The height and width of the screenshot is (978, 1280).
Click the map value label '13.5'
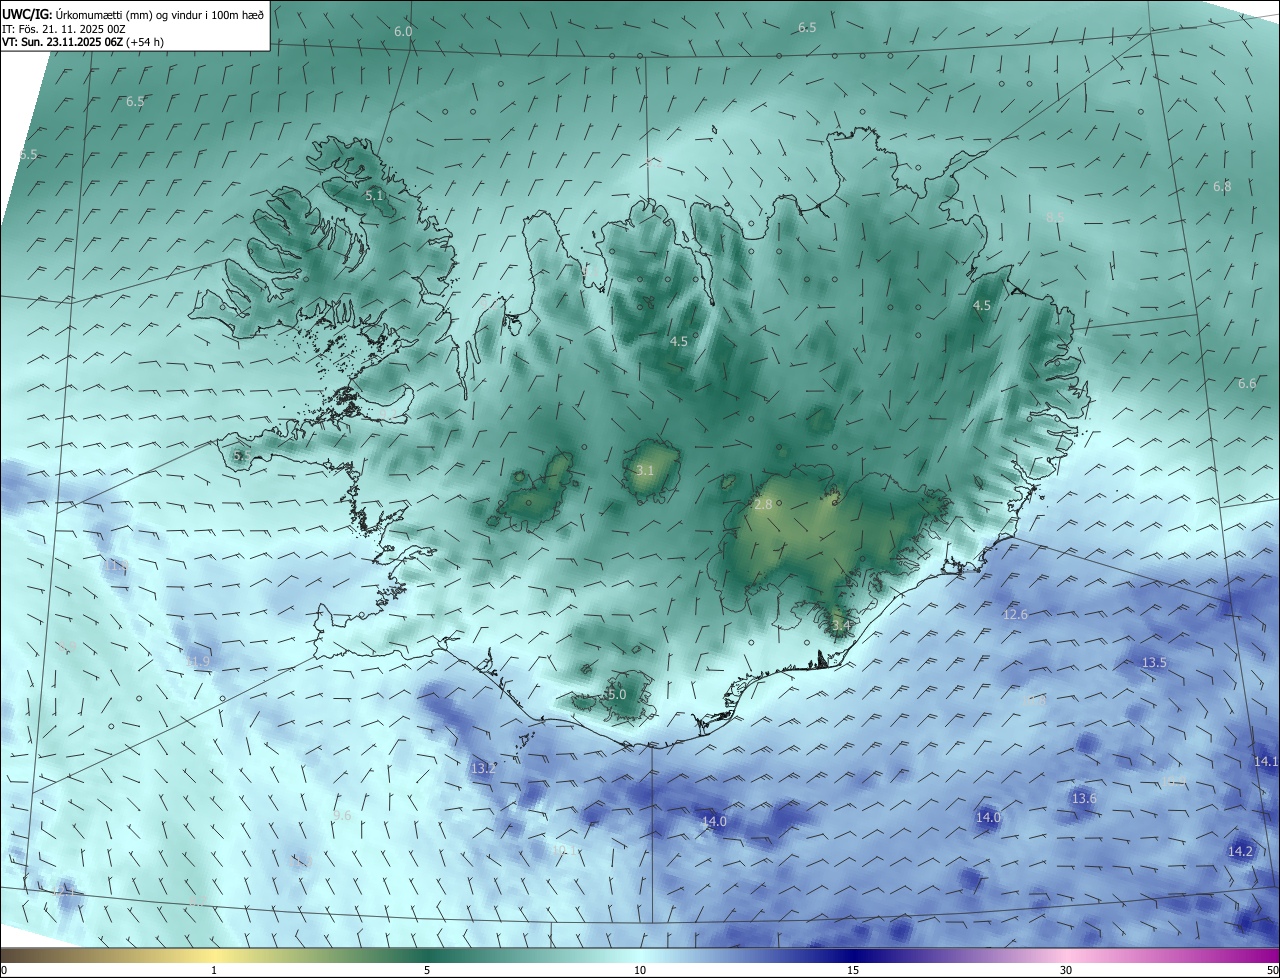1154,662
